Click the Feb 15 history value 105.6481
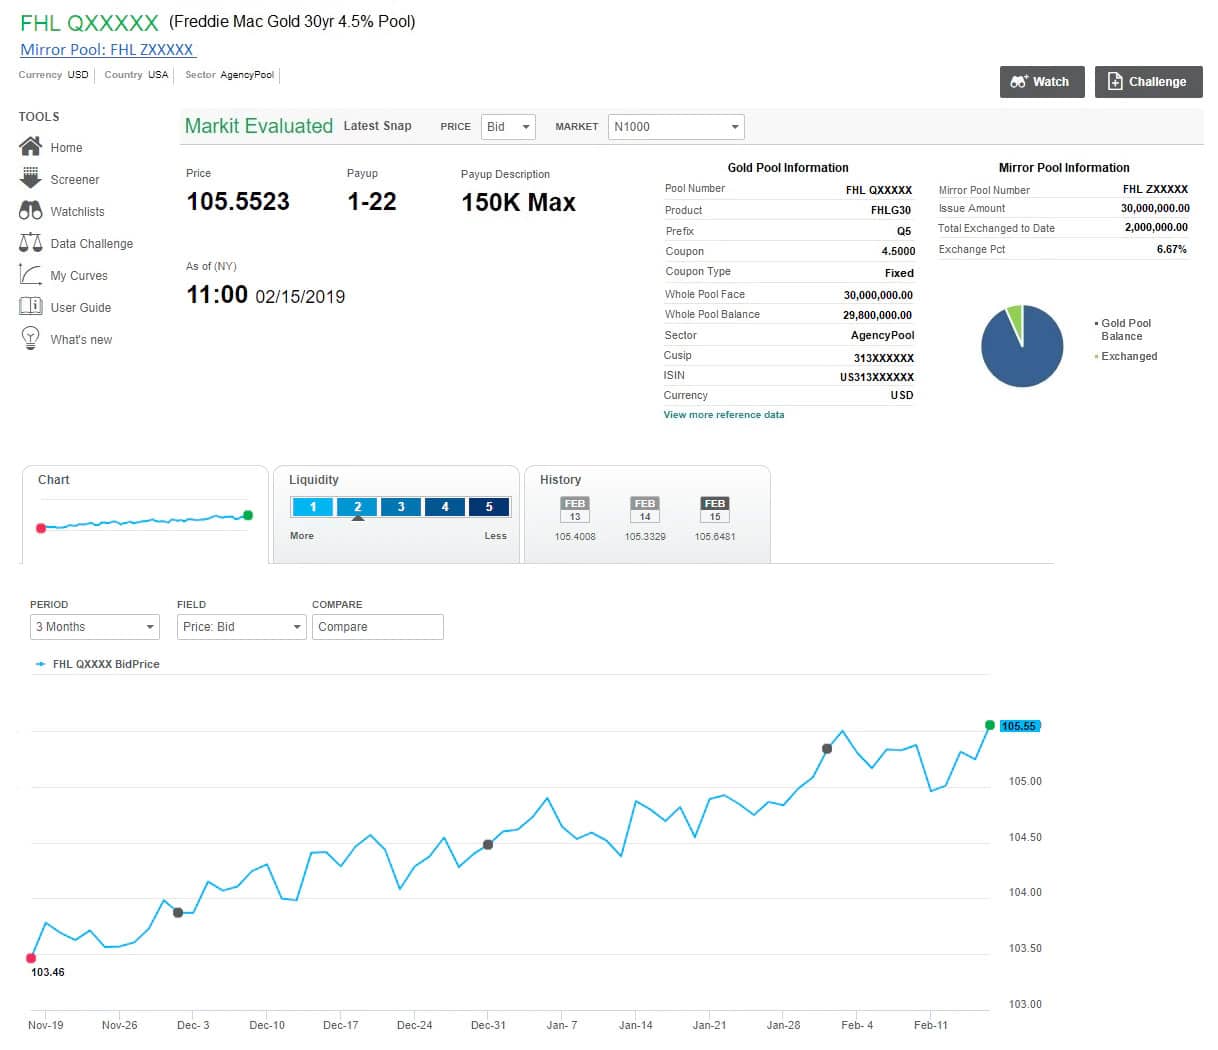The image size is (1218, 1050). 715,537
